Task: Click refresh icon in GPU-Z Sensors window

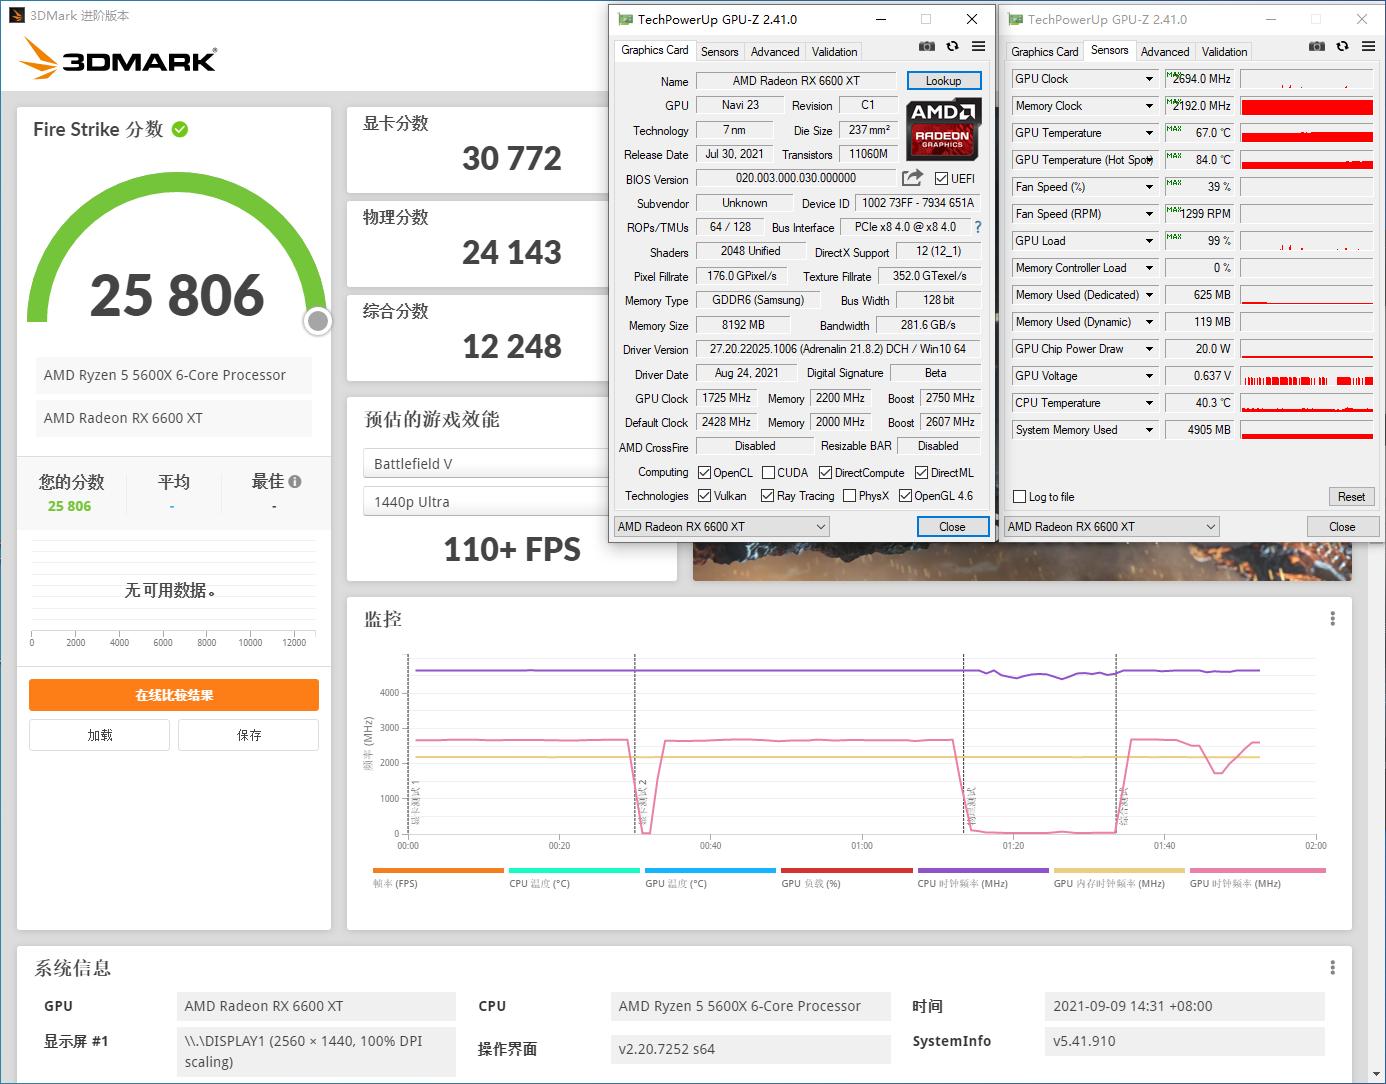Action: (1342, 47)
